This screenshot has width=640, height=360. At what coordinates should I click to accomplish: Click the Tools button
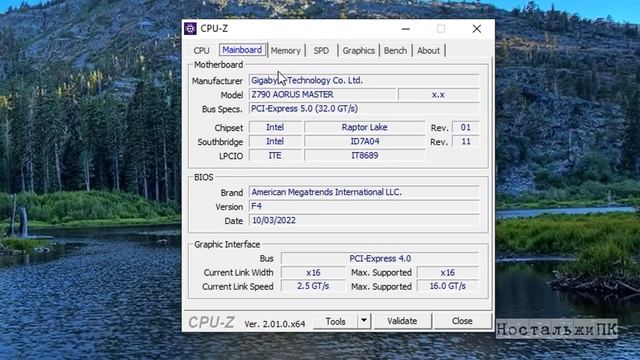click(336, 322)
